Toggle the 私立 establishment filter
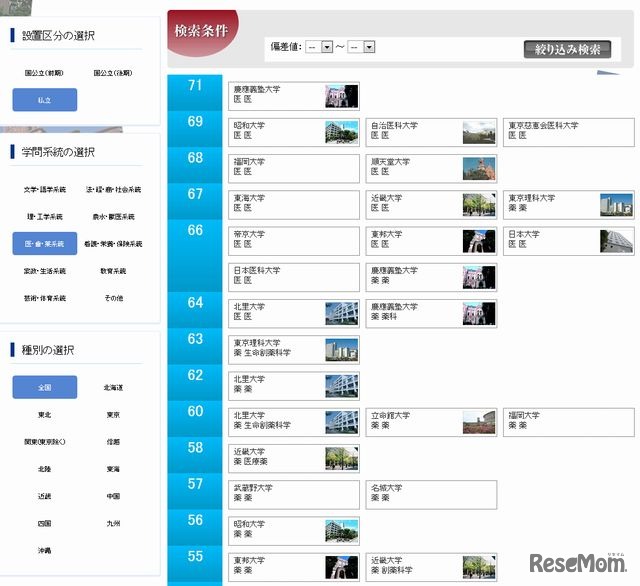 click(44, 100)
